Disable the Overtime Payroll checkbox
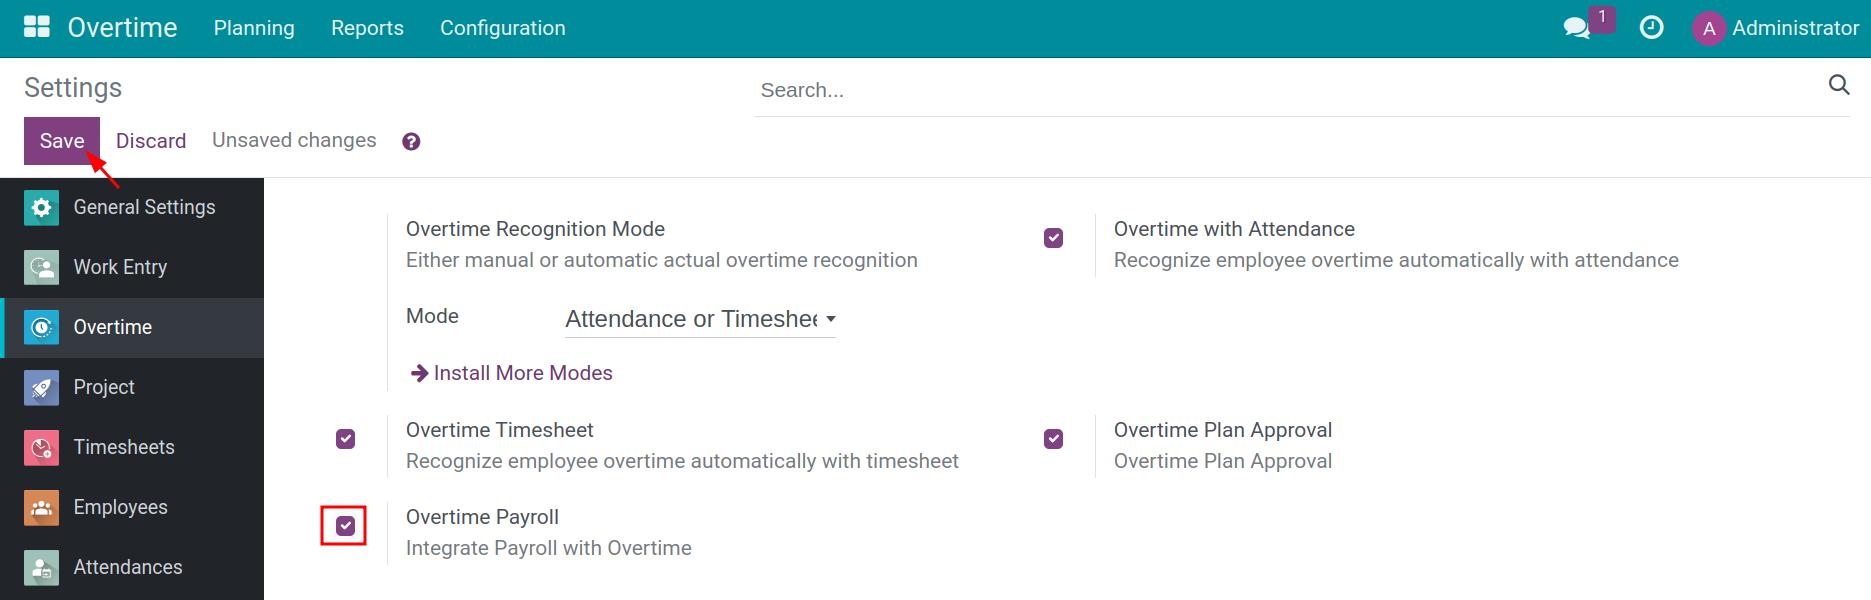Viewport: 1871px width, 600px height. 345,526
